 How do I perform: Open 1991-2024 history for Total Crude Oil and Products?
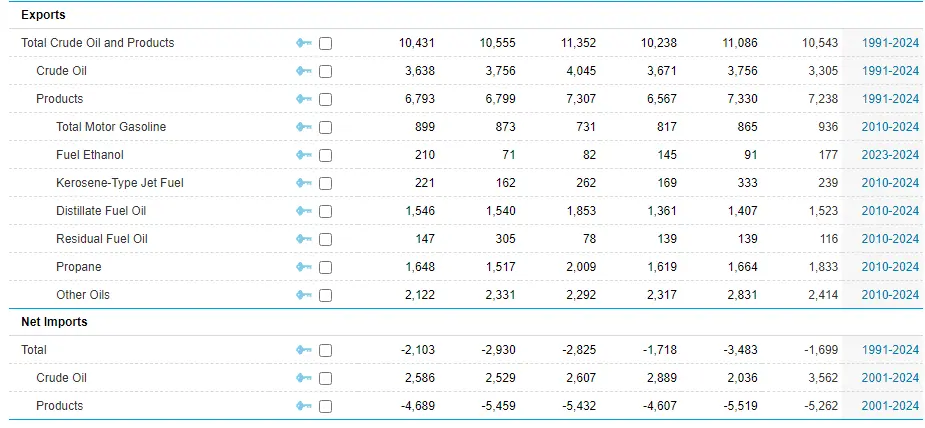tap(890, 43)
